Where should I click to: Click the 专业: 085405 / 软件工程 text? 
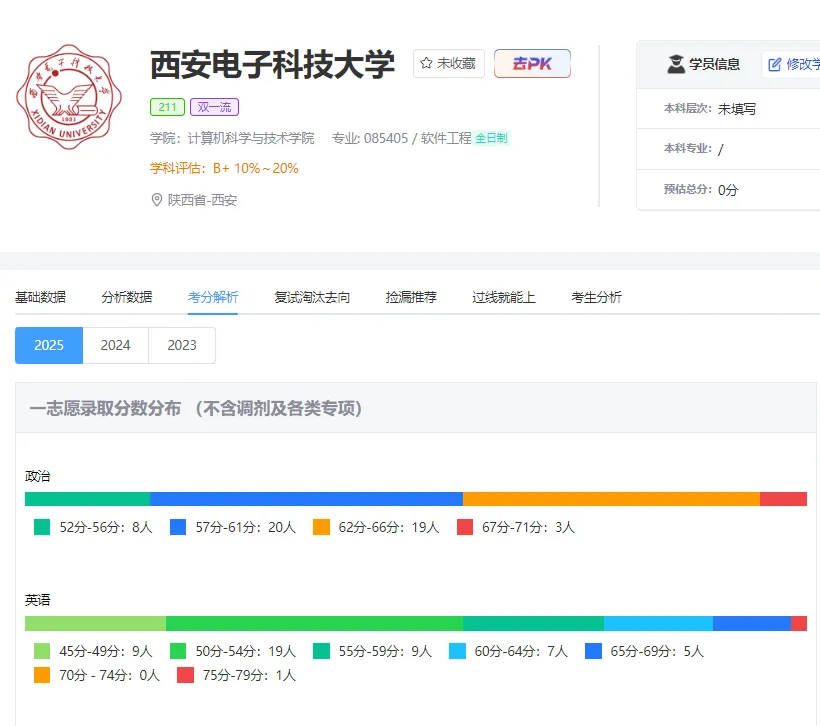coord(402,138)
